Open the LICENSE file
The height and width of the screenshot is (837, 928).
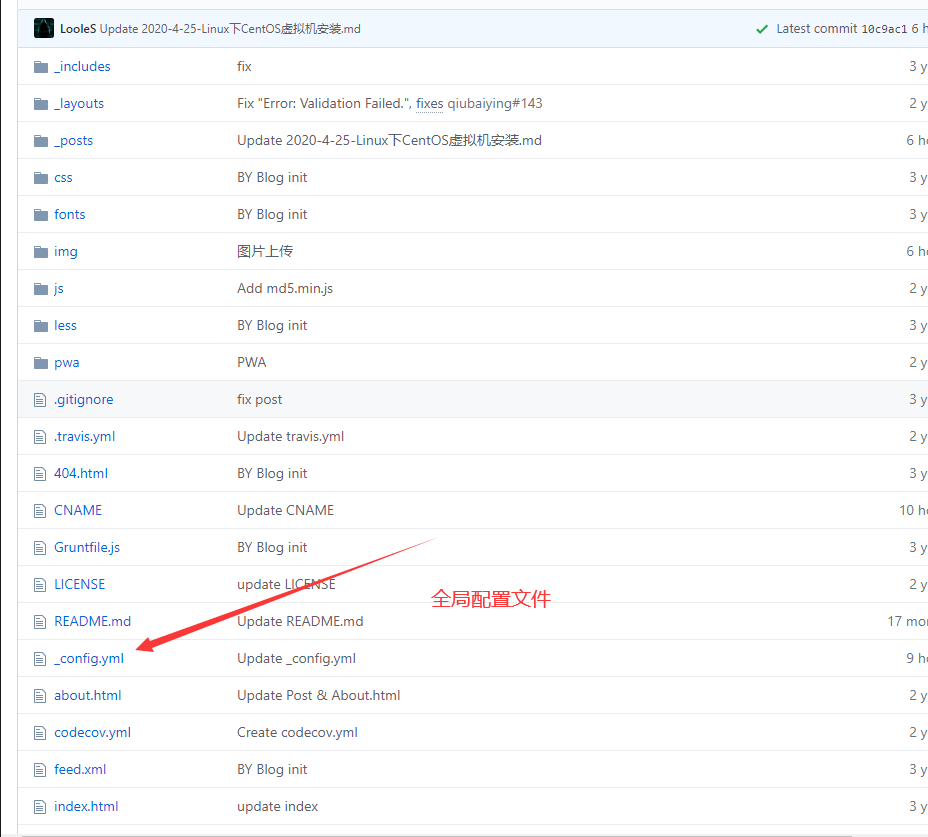point(79,584)
